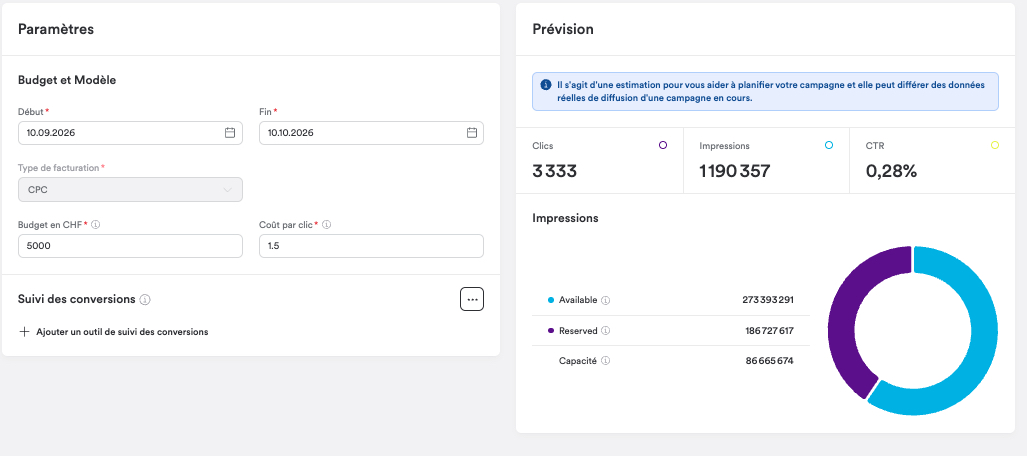Toggle the Clics purple circle indicator

(663, 145)
